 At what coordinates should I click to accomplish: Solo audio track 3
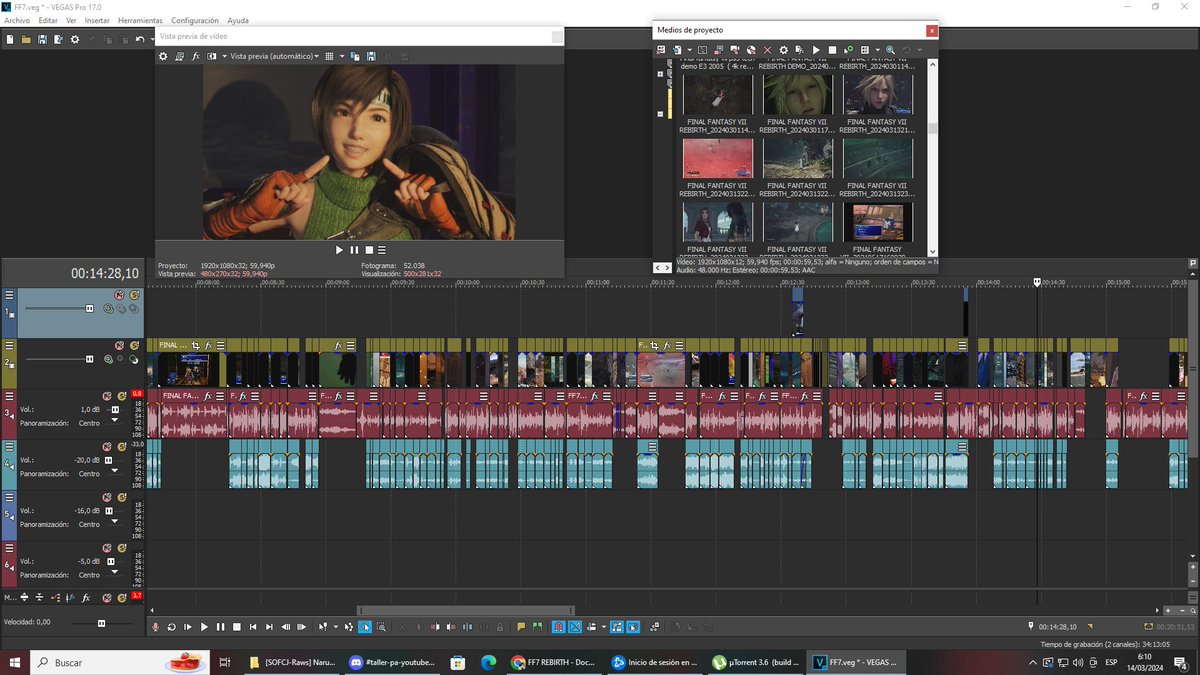(x=122, y=396)
